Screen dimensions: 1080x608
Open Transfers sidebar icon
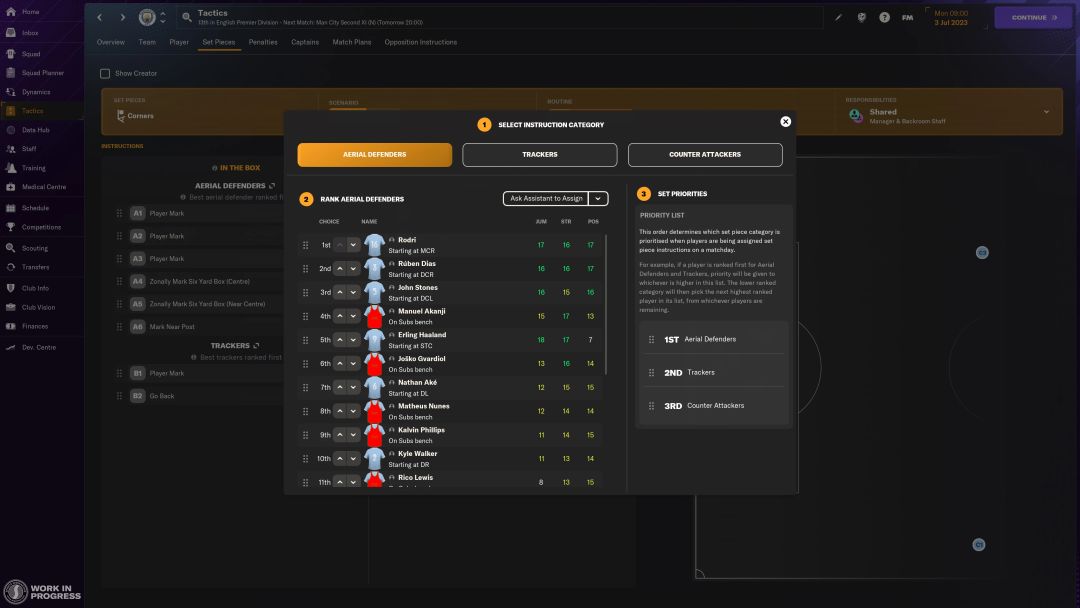(11, 266)
